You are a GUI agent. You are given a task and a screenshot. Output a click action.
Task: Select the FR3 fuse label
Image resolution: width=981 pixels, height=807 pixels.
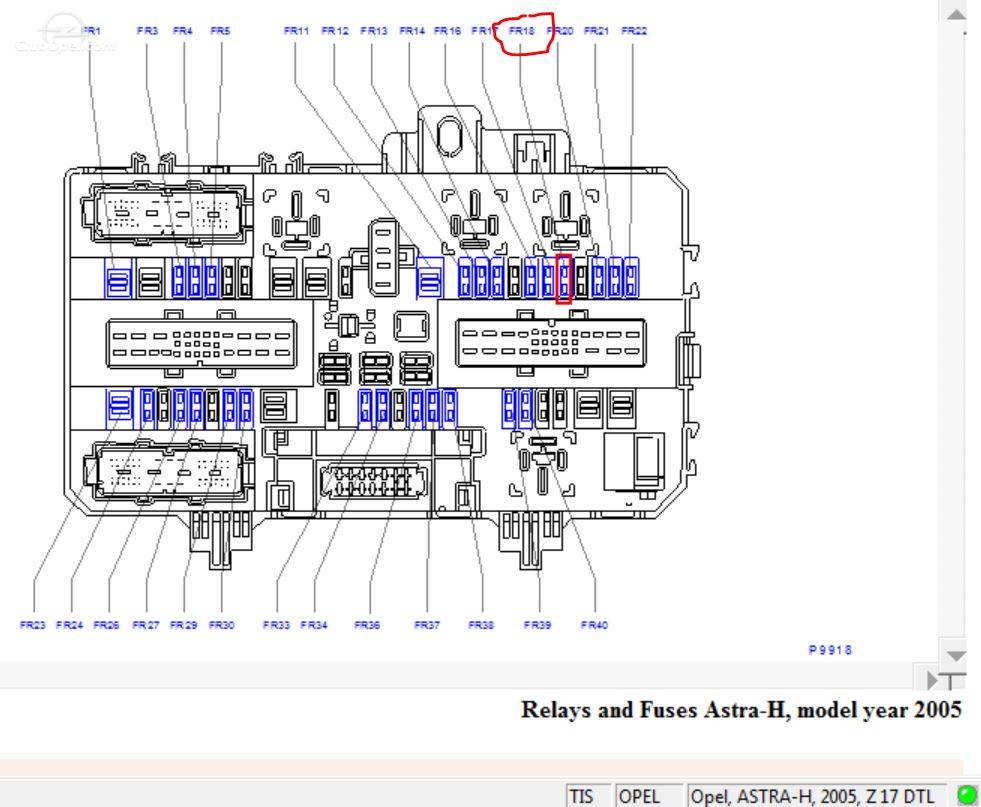click(147, 30)
